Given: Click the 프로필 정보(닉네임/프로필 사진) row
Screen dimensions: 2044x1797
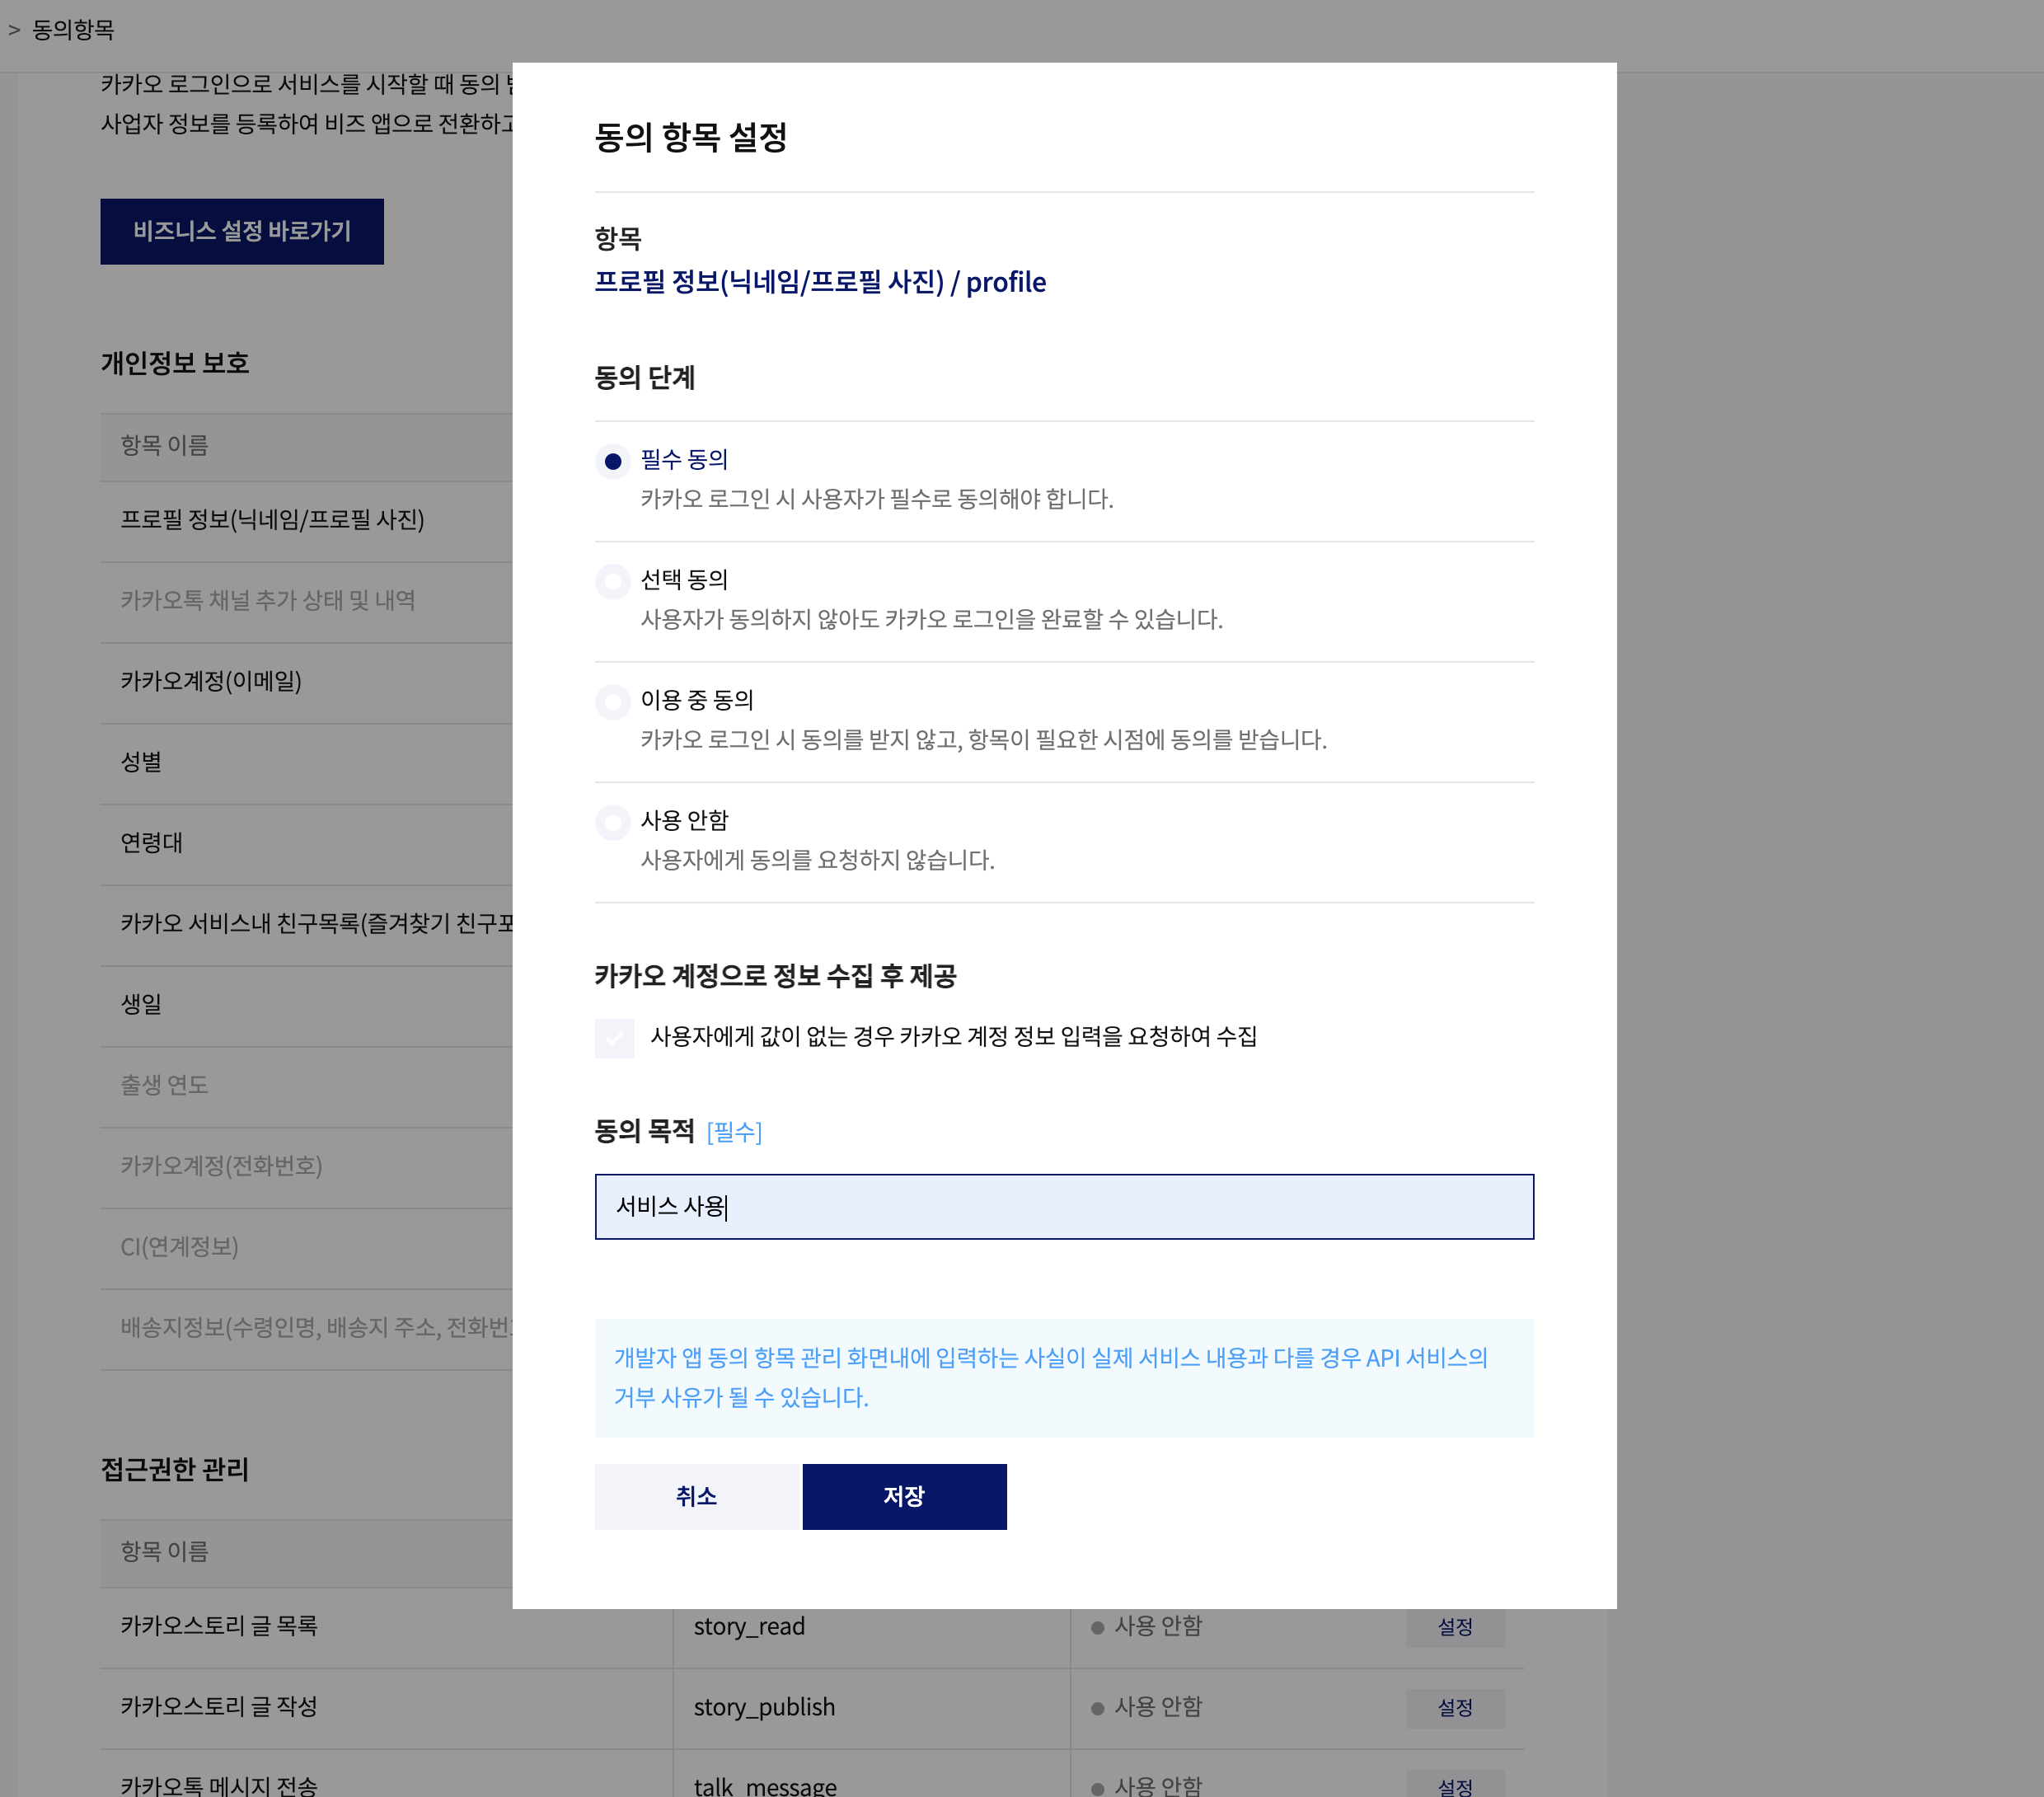Looking at the screenshot, I should [x=272, y=520].
